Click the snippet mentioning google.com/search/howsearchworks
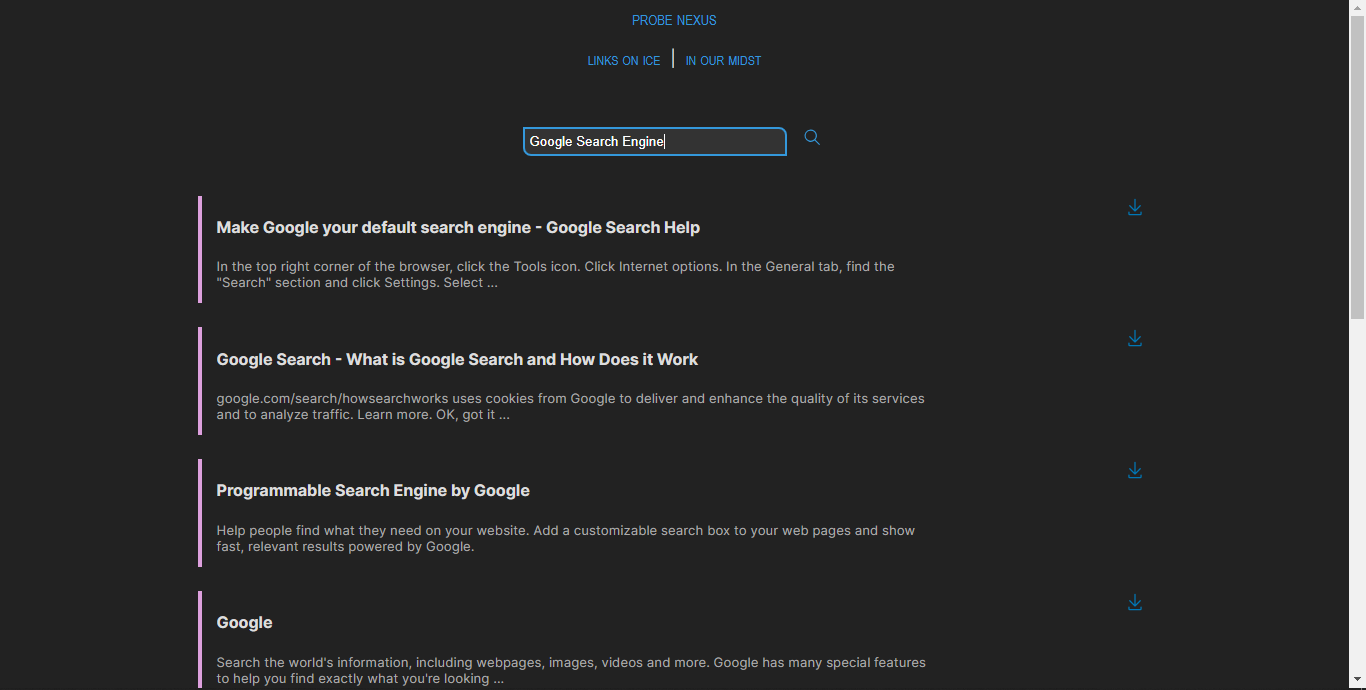Image resolution: width=1366 pixels, height=690 pixels. click(570, 407)
